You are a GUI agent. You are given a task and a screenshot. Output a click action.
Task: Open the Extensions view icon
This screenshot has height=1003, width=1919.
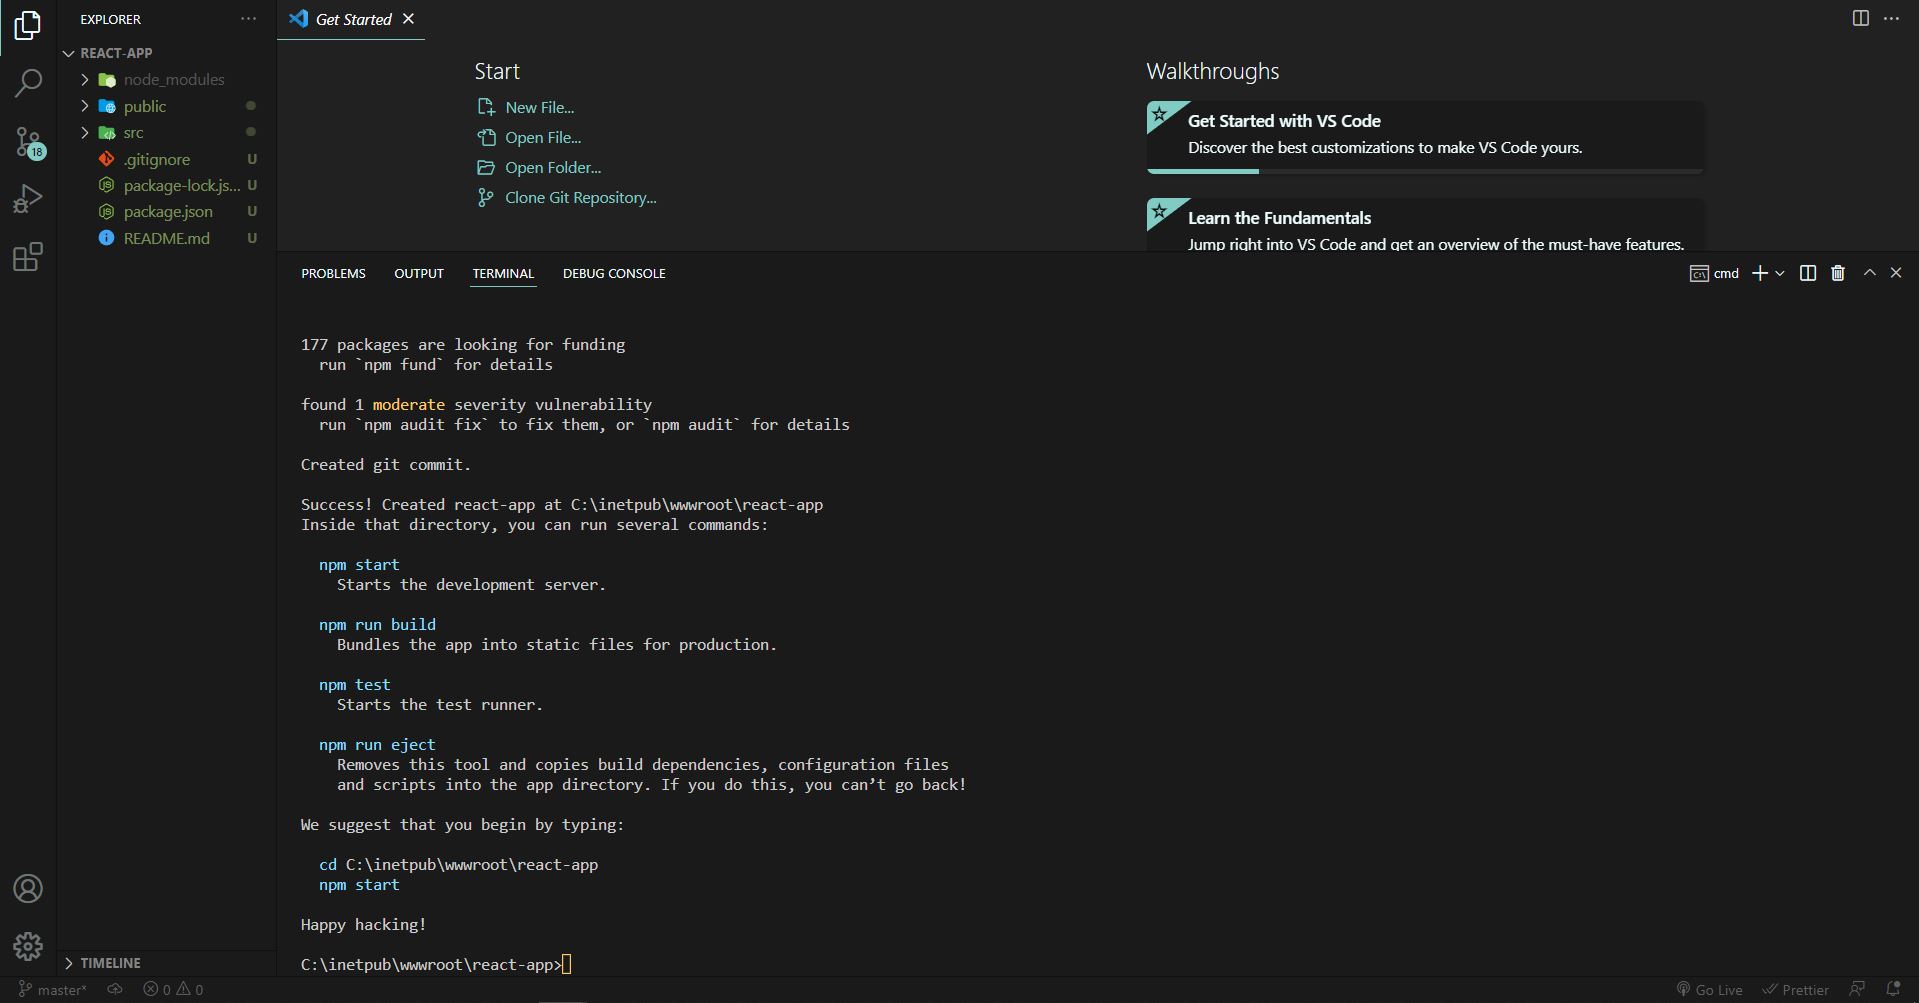(x=28, y=257)
